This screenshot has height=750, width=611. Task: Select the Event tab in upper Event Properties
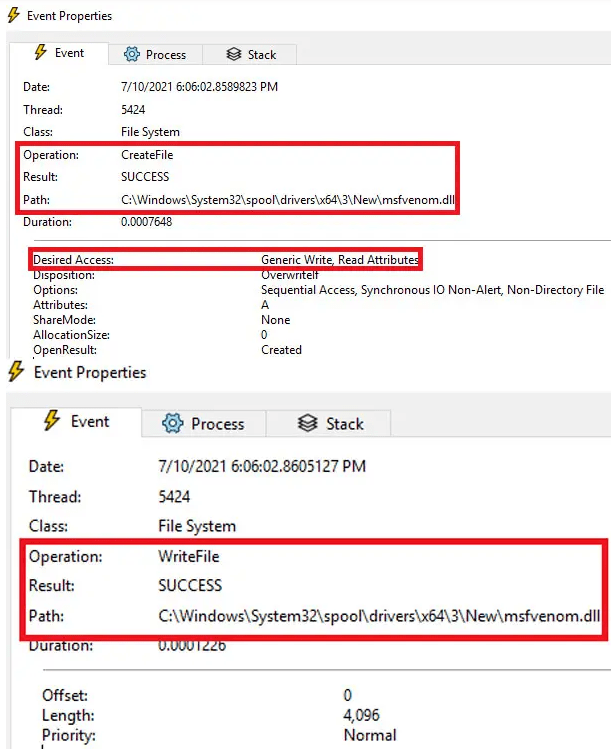click(59, 53)
